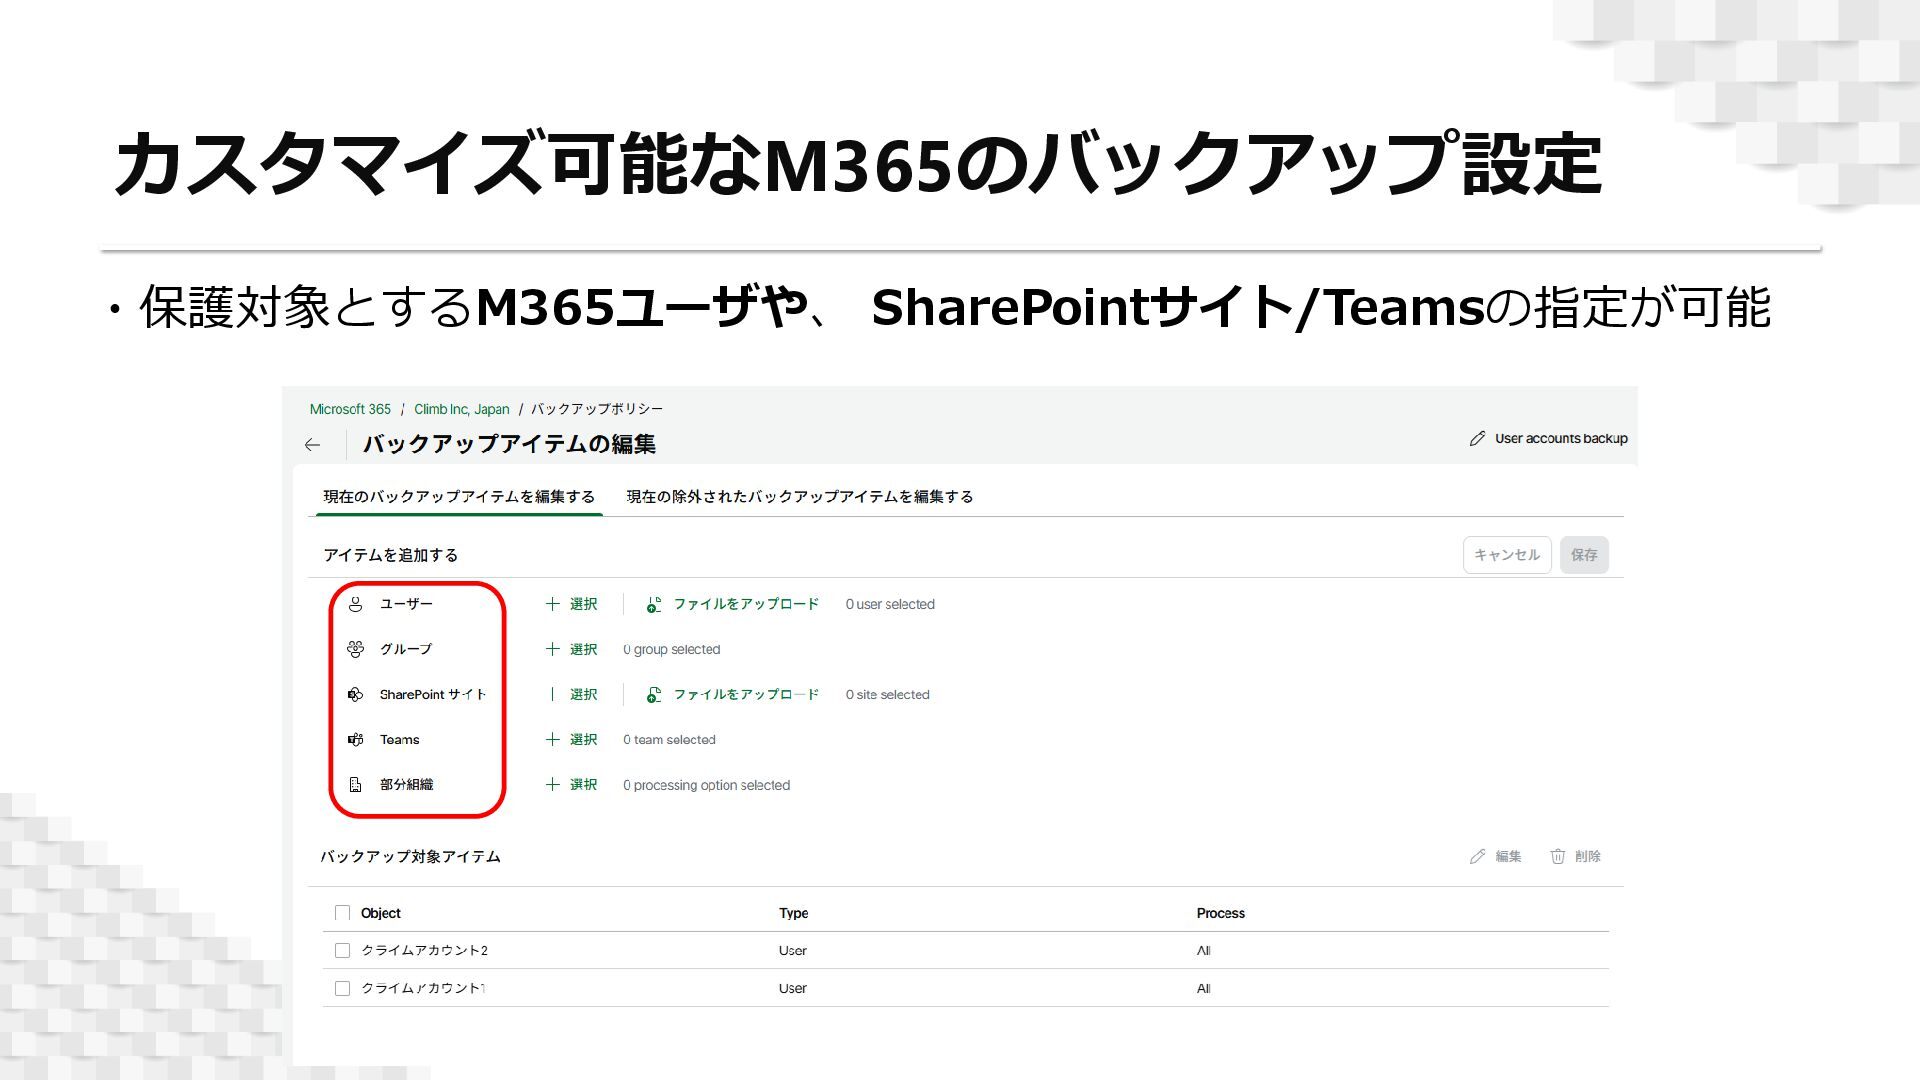Check the クライムアカウント2 row checkbox
Viewport: 1920px width, 1080px height.
(x=342, y=951)
